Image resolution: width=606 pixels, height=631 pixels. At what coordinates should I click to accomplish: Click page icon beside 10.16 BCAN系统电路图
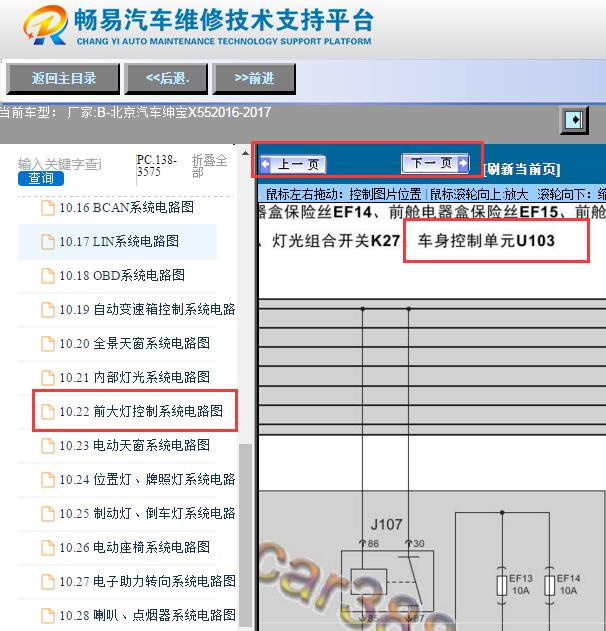point(48,208)
